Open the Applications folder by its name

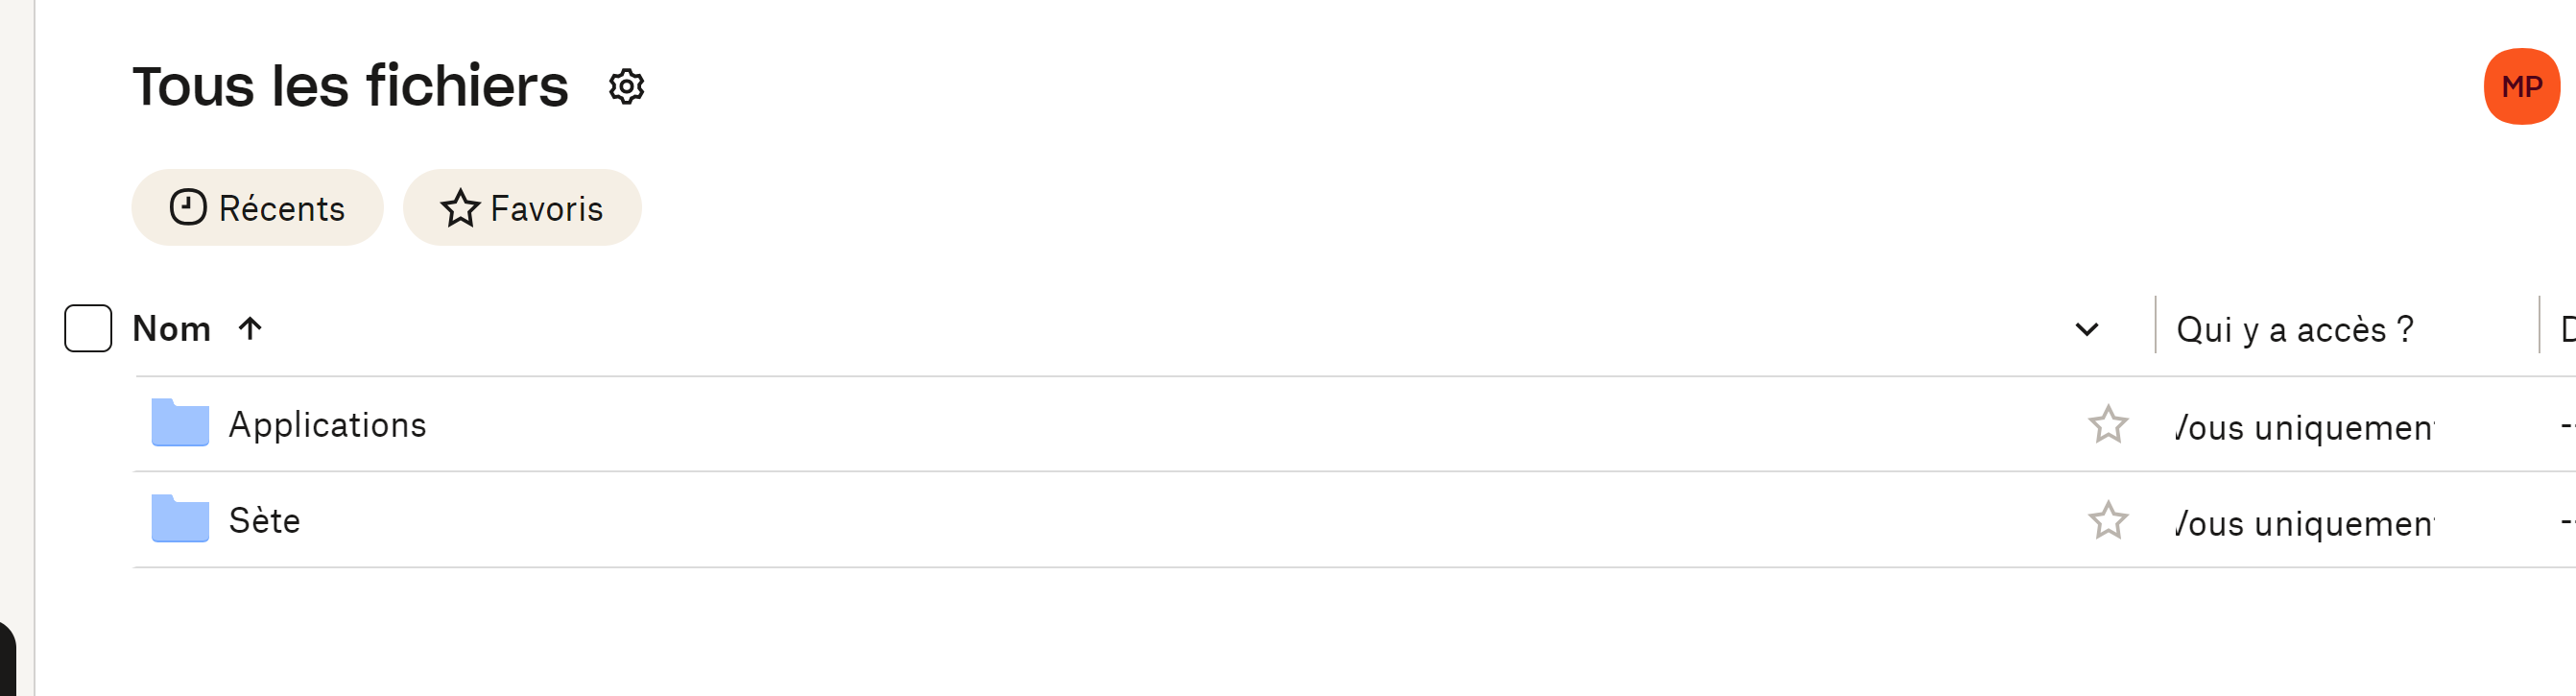[x=327, y=425]
